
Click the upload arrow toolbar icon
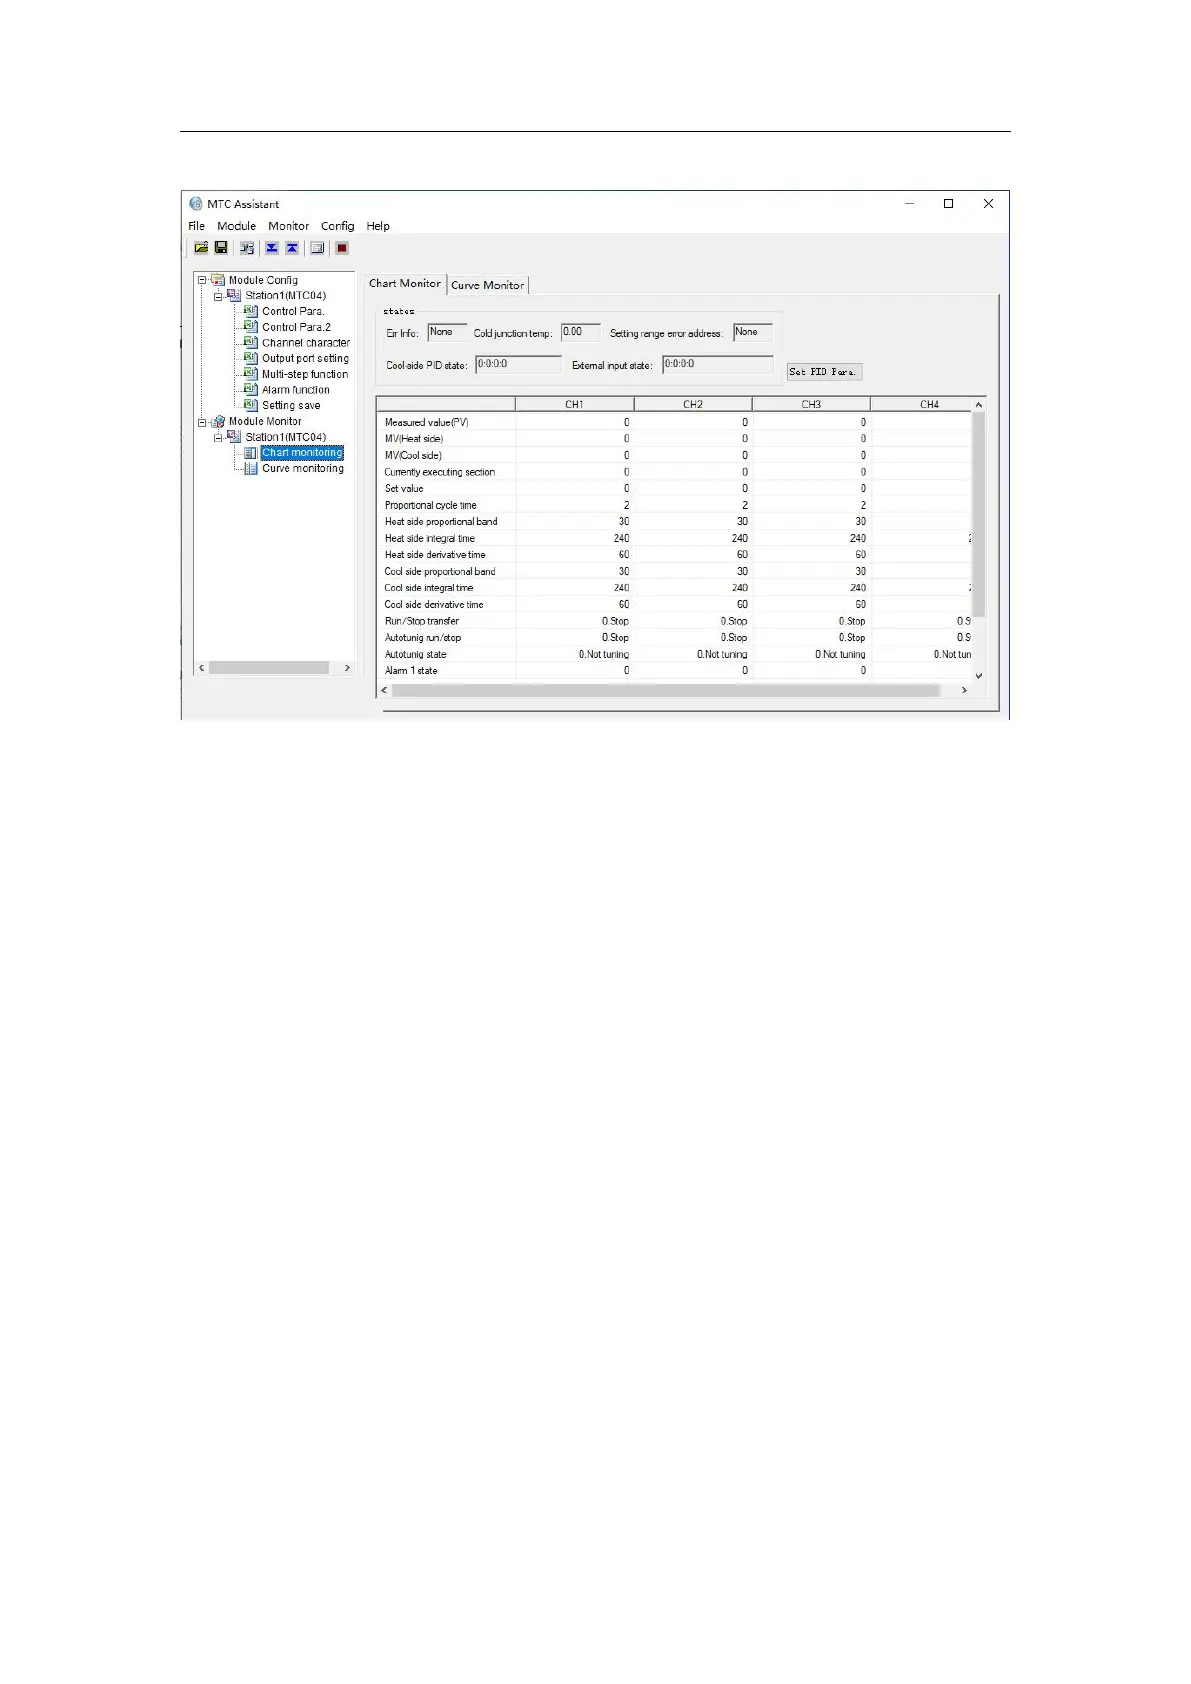[x=292, y=248]
